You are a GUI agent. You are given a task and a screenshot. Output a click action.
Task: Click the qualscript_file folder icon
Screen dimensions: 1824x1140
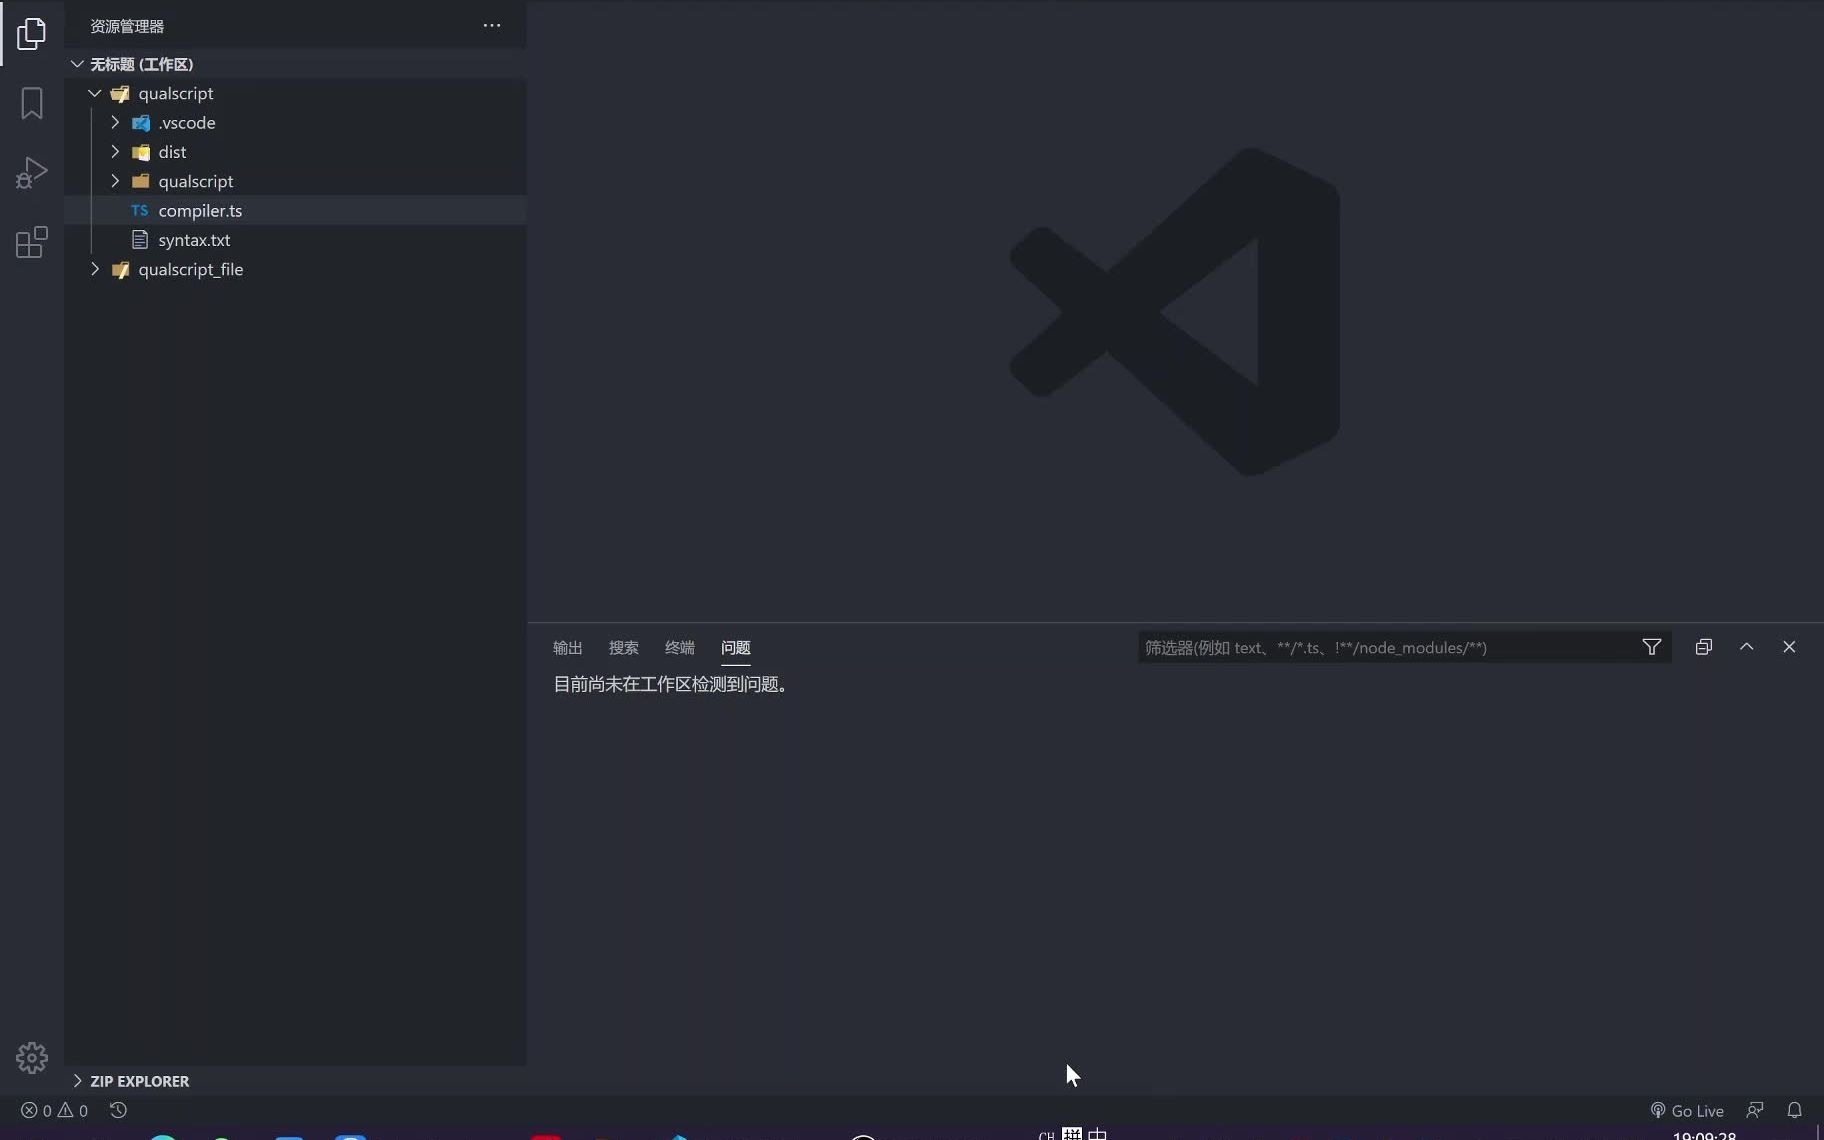coord(121,270)
